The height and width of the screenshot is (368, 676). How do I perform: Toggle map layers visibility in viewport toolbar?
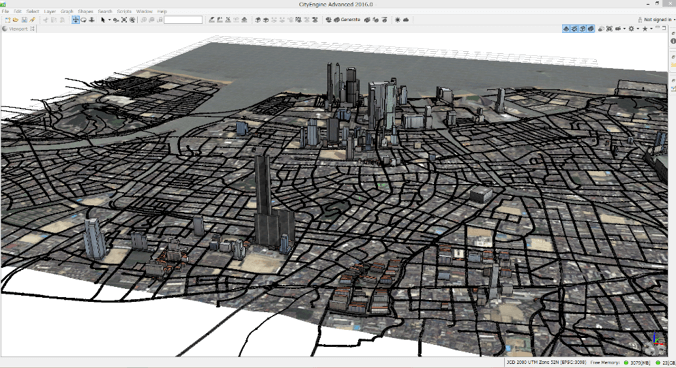click(566, 28)
